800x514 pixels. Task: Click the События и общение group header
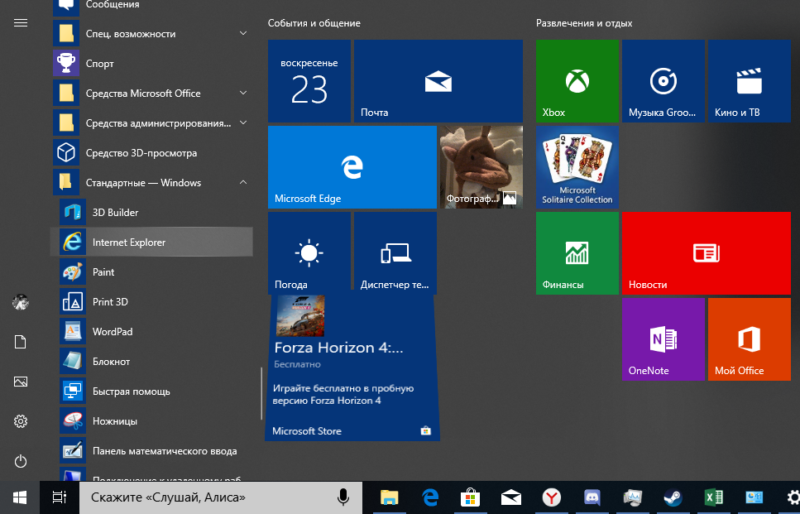tap(314, 23)
